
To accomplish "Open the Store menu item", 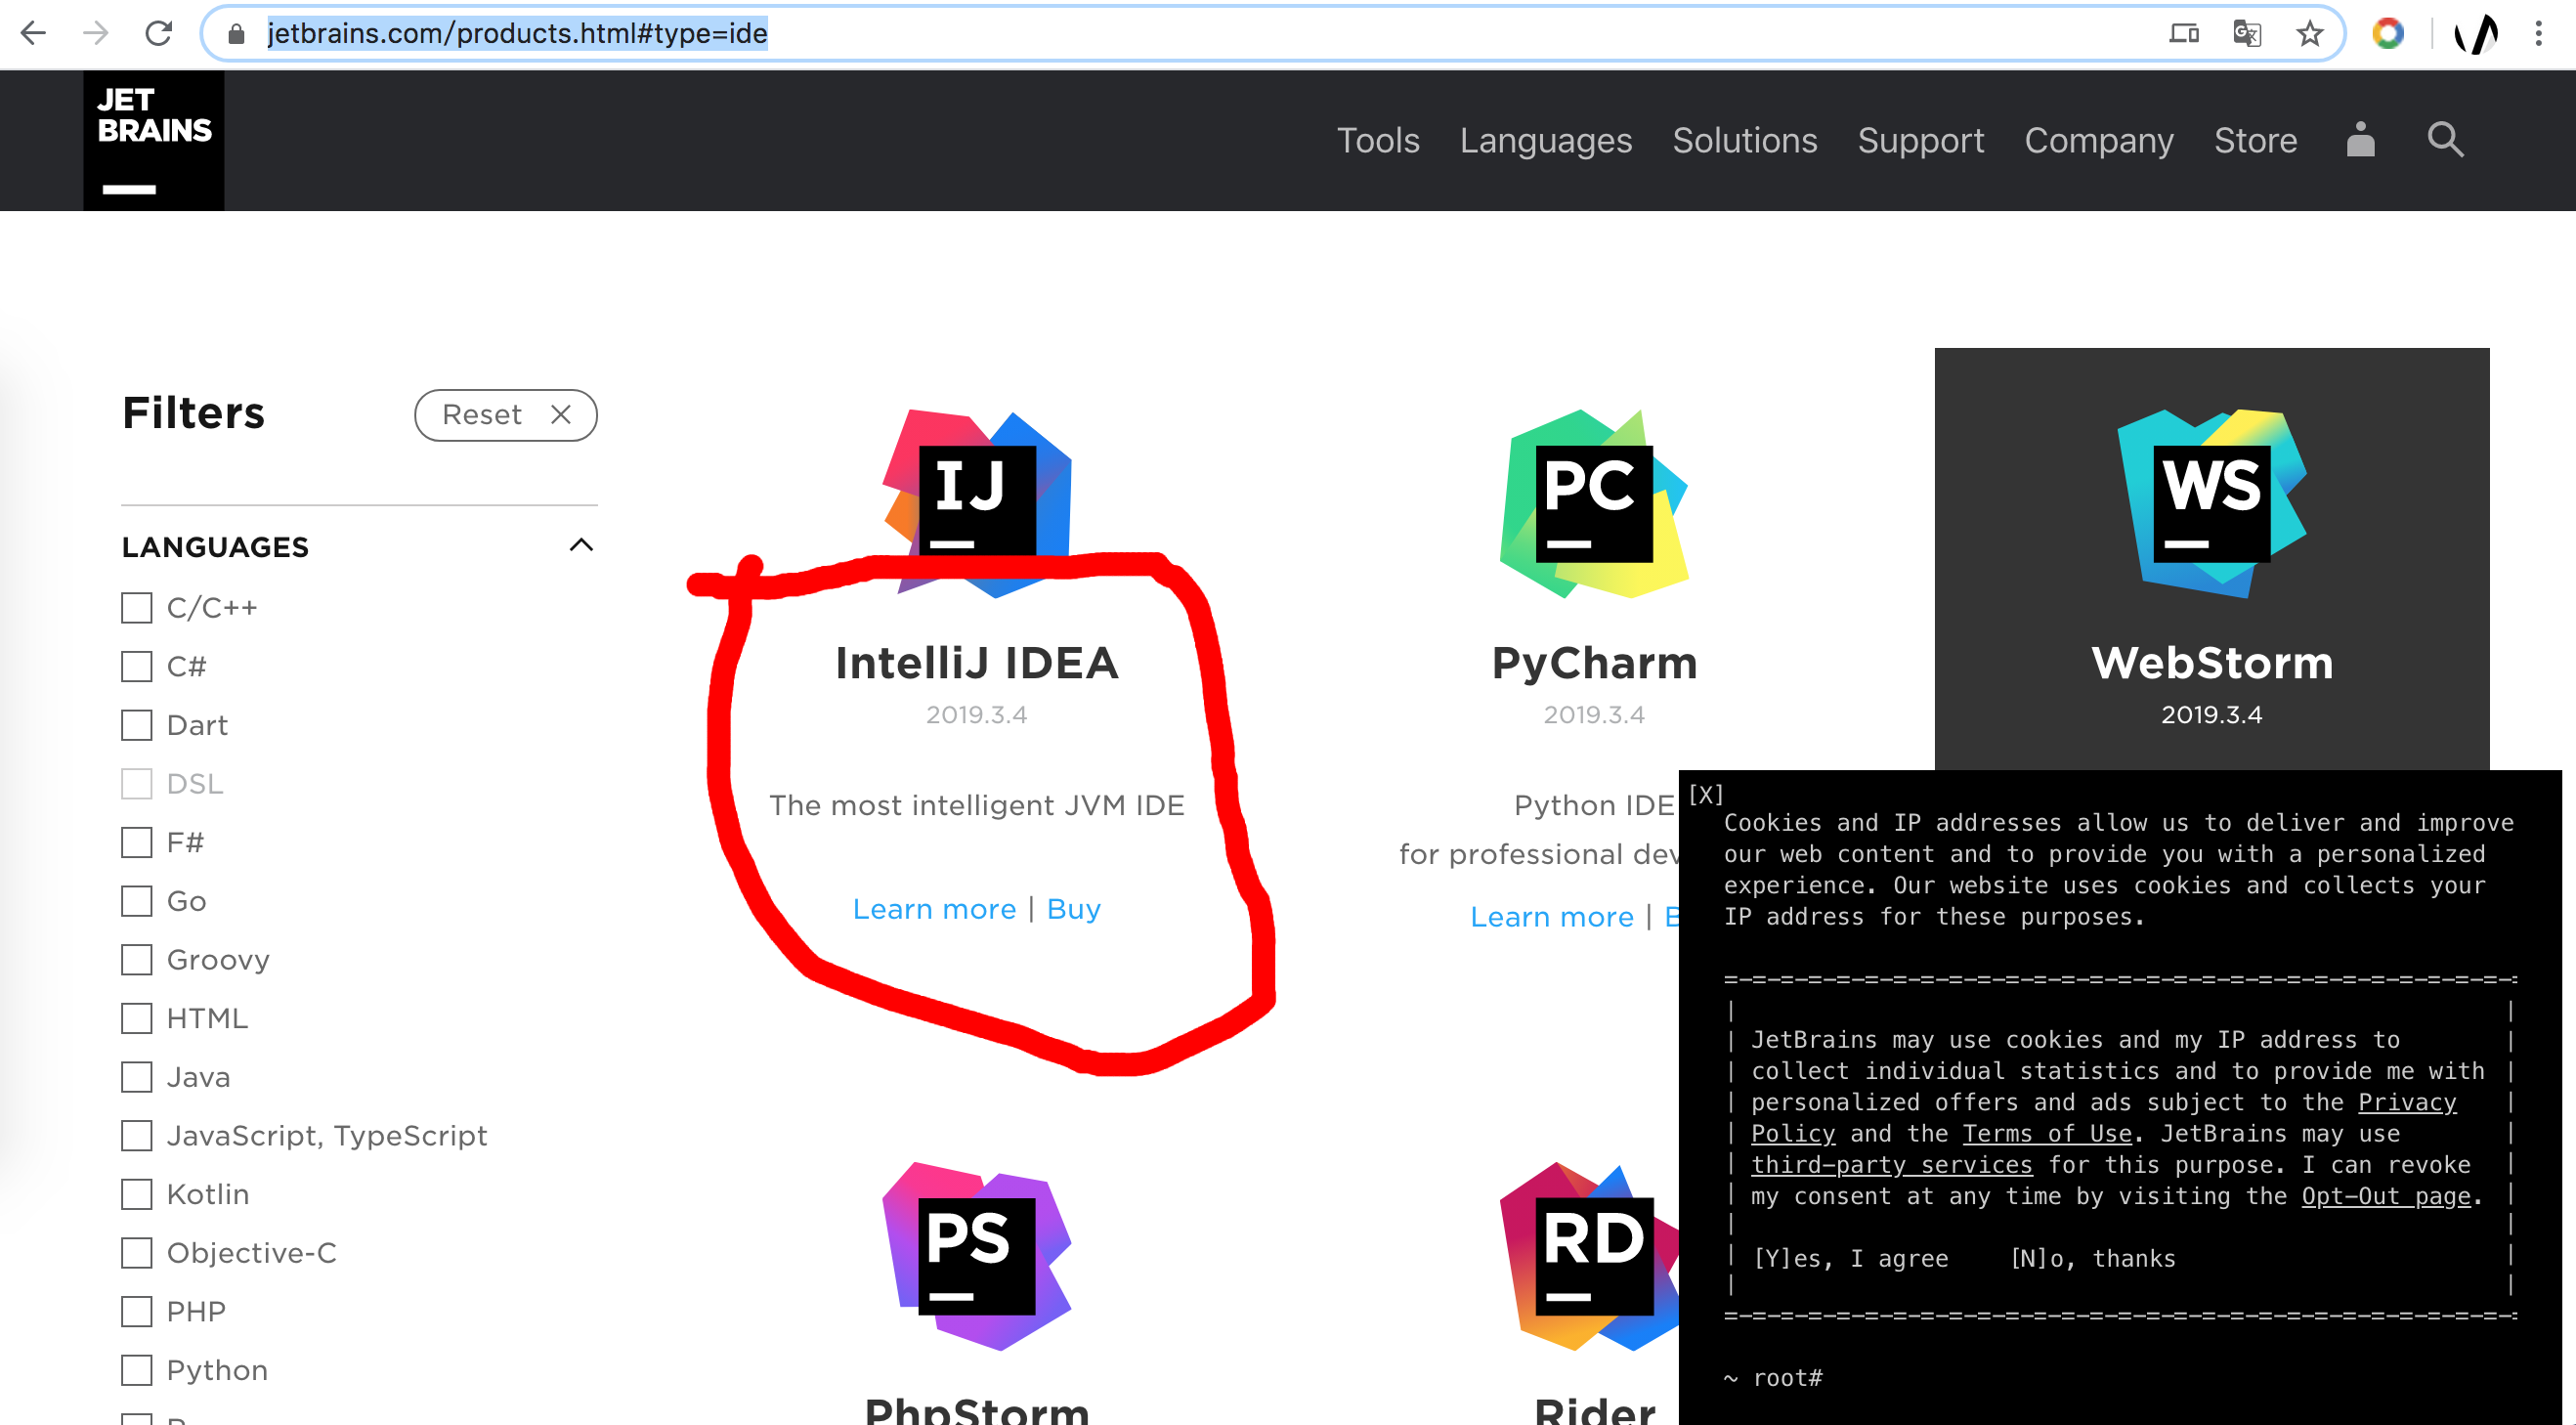I will (x=2255, y=140).
